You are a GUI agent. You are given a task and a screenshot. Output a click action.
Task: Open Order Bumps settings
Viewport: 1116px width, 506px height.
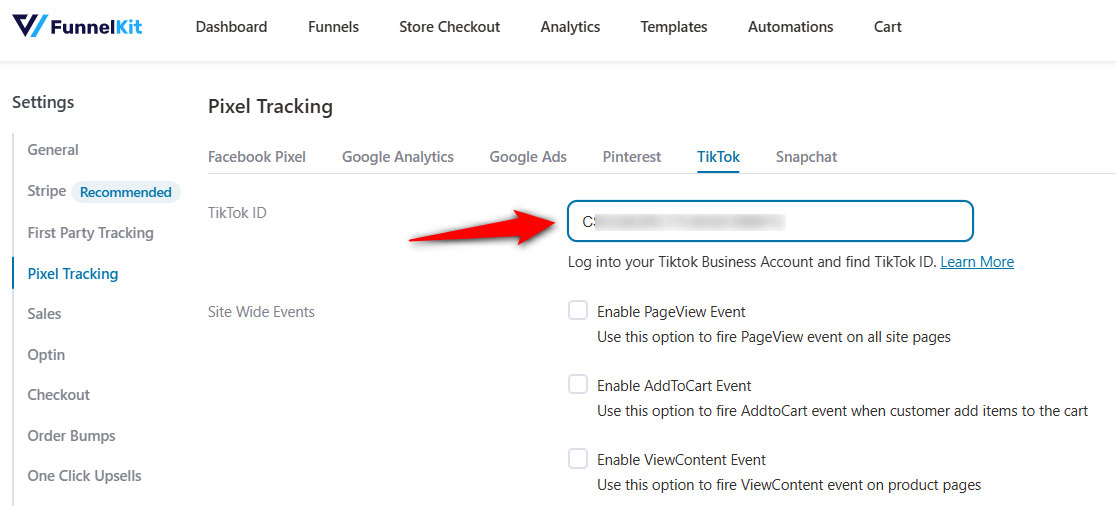click(x=71, y=436)
